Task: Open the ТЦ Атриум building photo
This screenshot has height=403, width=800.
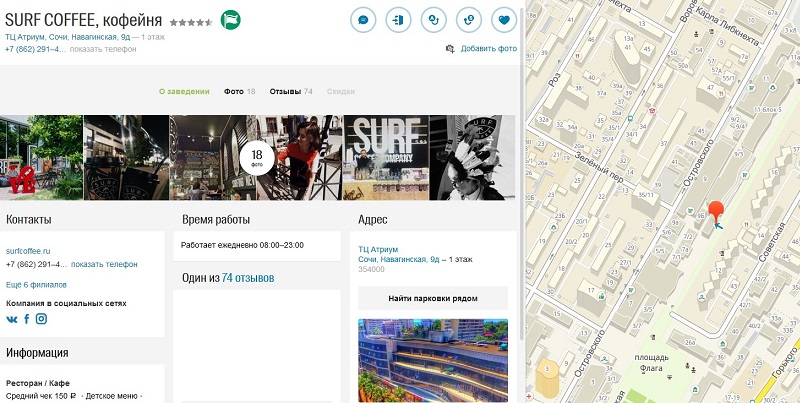Action: pos(433,361)
